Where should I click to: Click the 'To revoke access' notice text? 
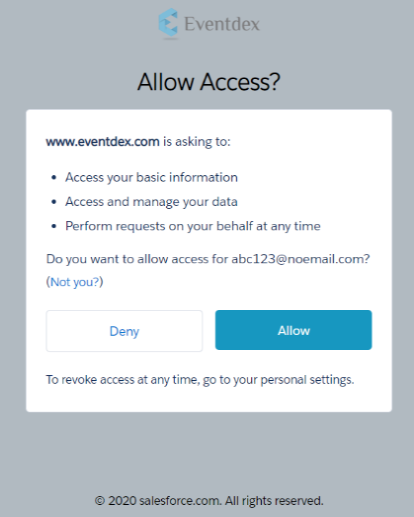click(x=200, y=380)
